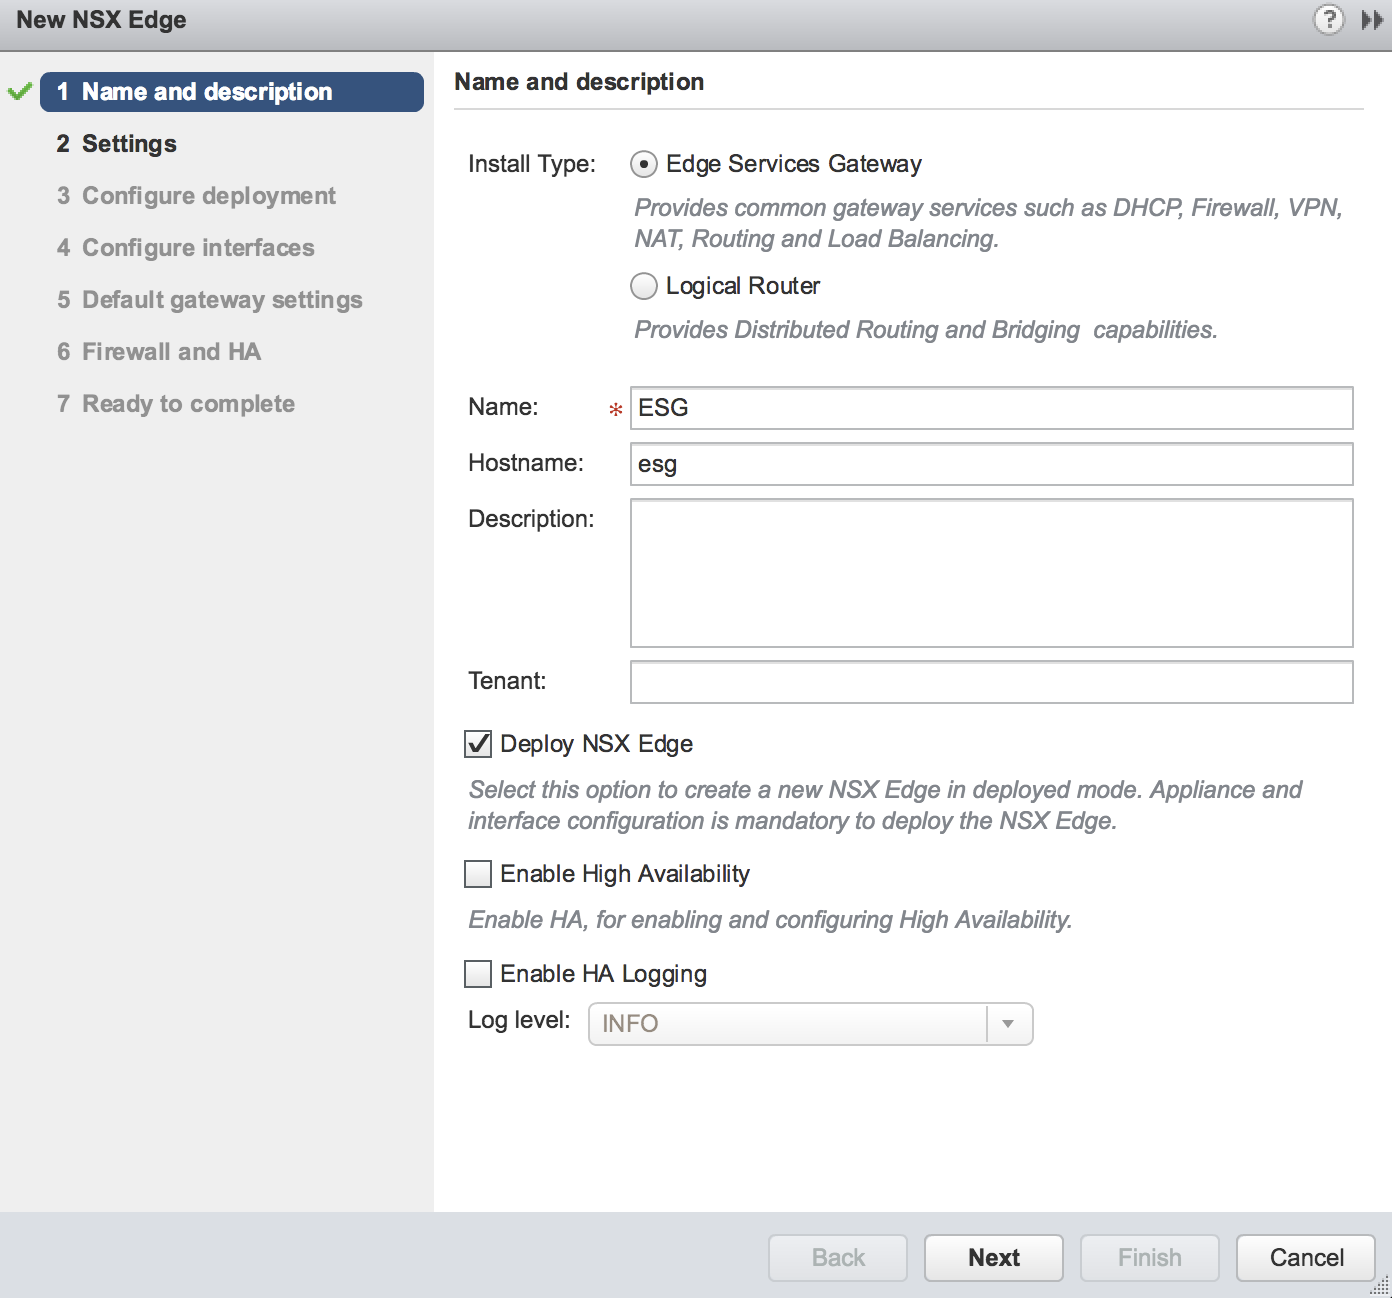Focus the Hostname field containing esg
Screen dimensions: 1392x1298
(992, 464)
